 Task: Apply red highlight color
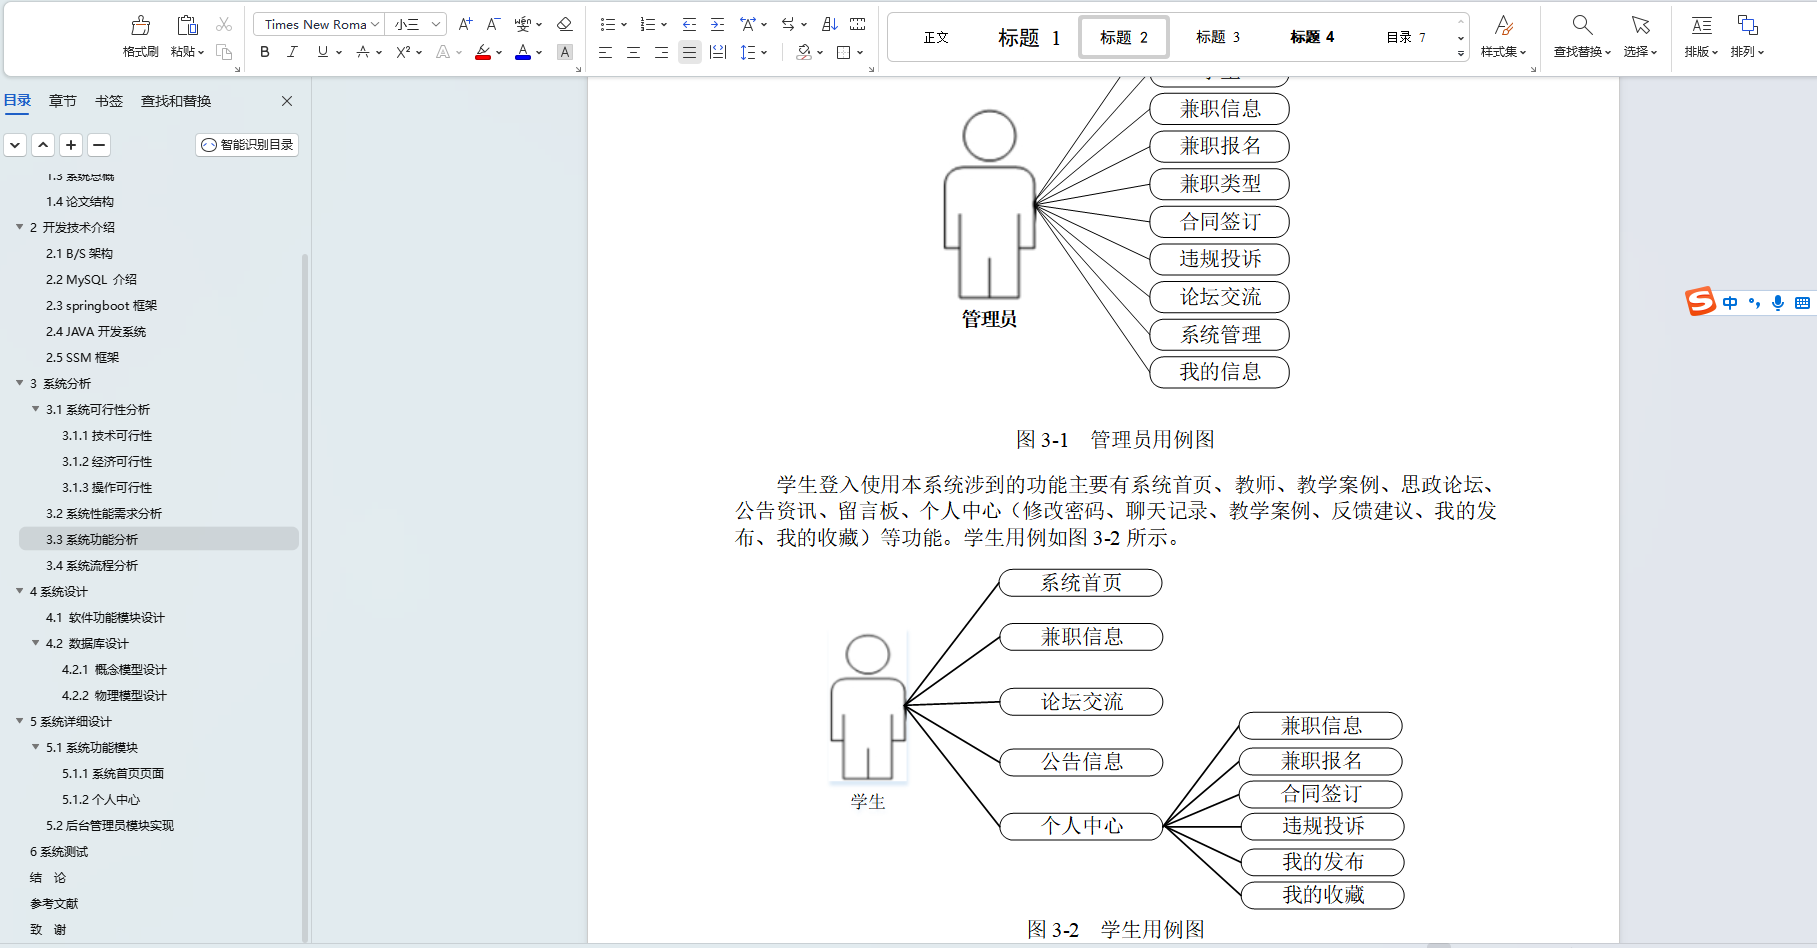click(483, 52)
